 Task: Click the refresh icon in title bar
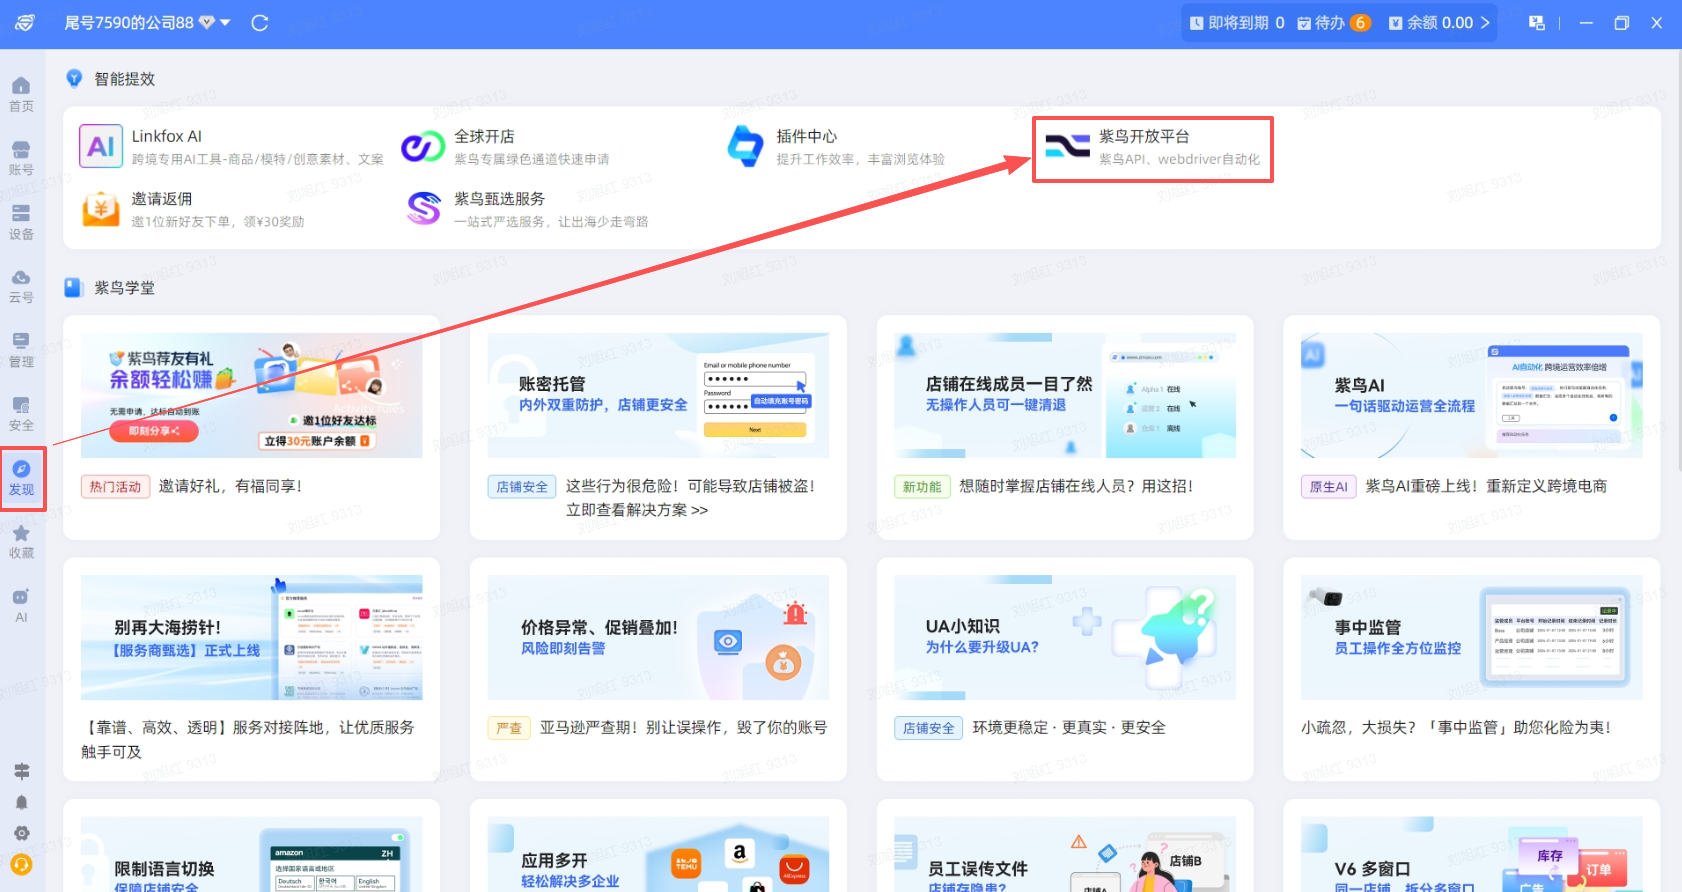click(260, 23)
